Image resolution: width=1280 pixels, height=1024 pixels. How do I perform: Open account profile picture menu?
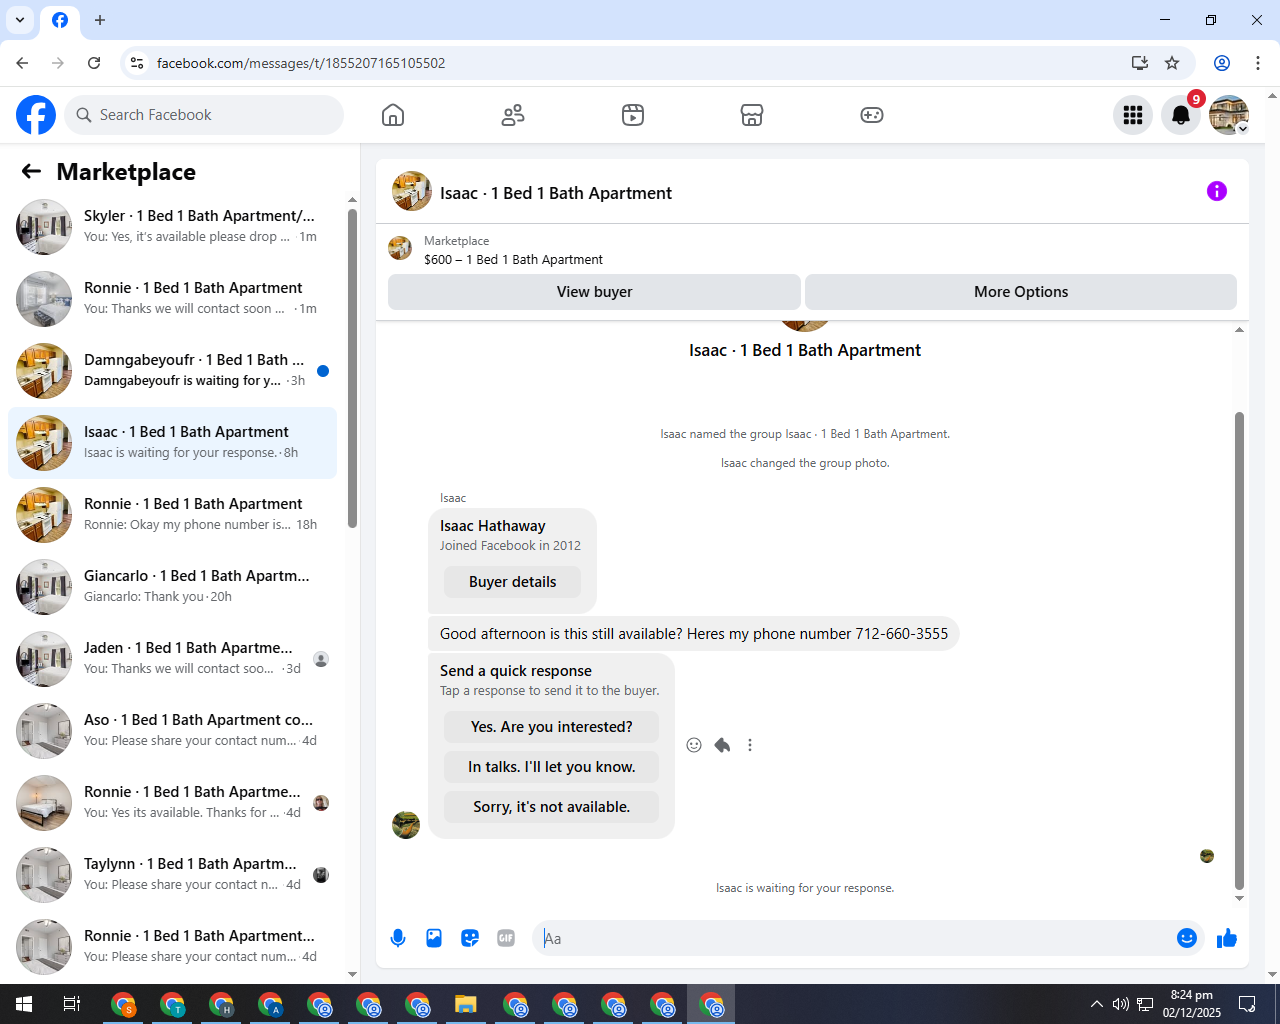pos(1229,115)
